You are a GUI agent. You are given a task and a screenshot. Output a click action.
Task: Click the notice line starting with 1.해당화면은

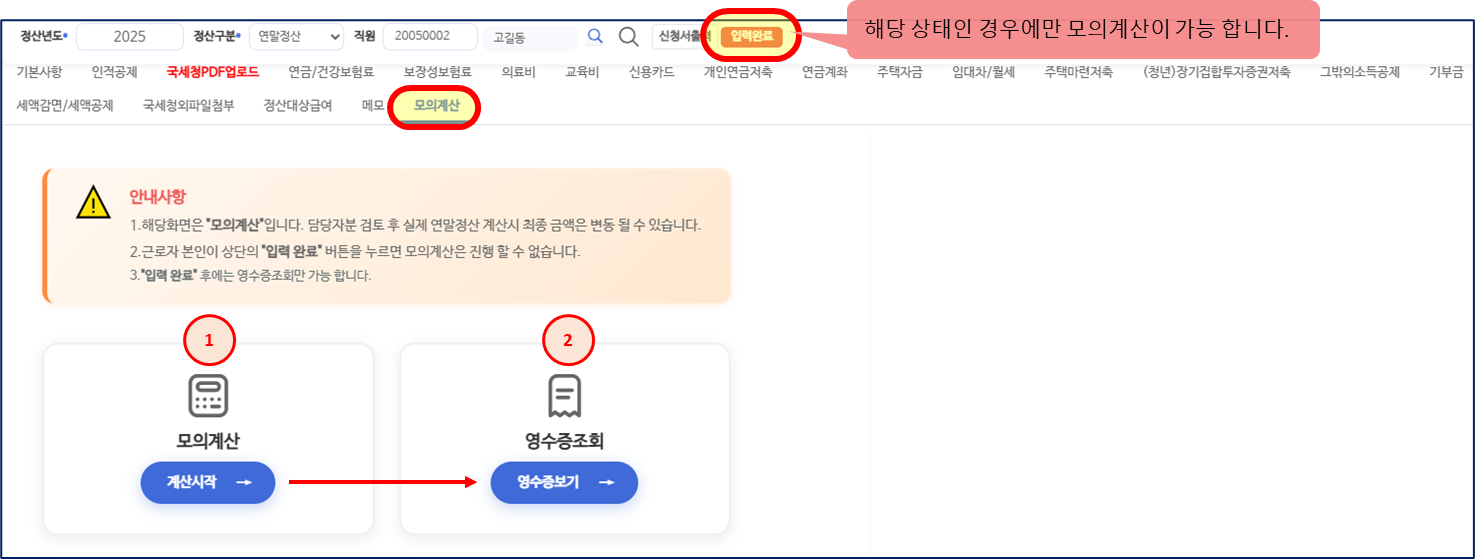tap(415, 224)
